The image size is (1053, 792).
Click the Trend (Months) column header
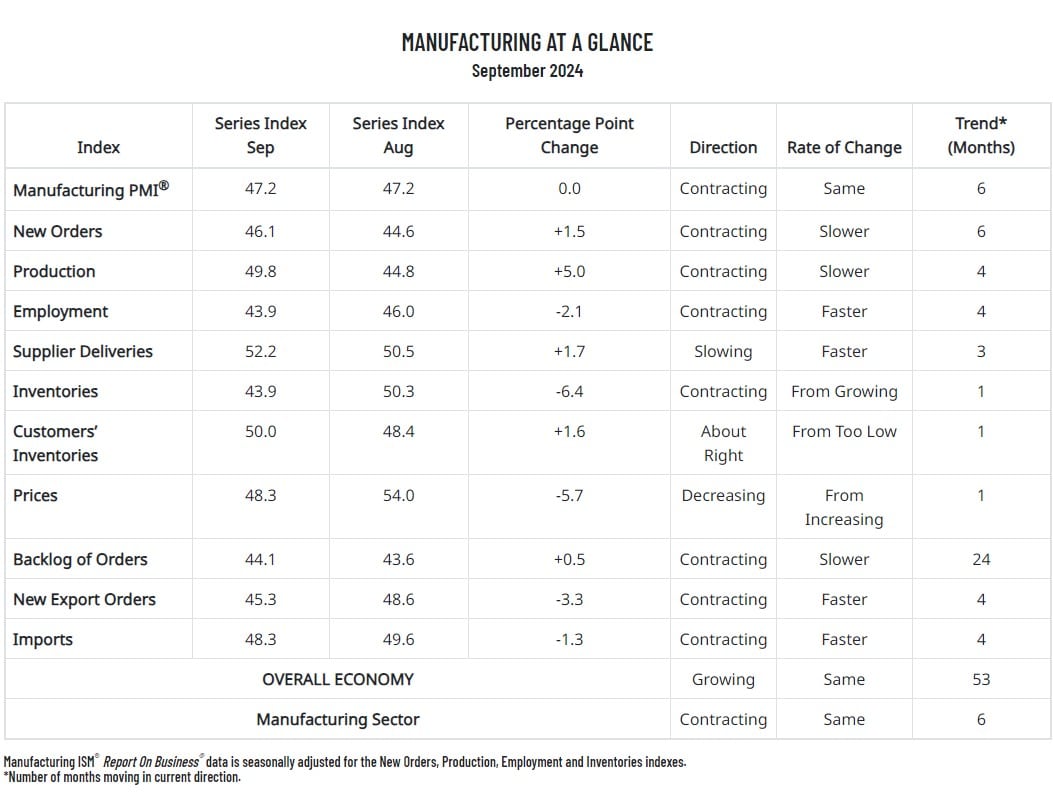tap(980, 135)
